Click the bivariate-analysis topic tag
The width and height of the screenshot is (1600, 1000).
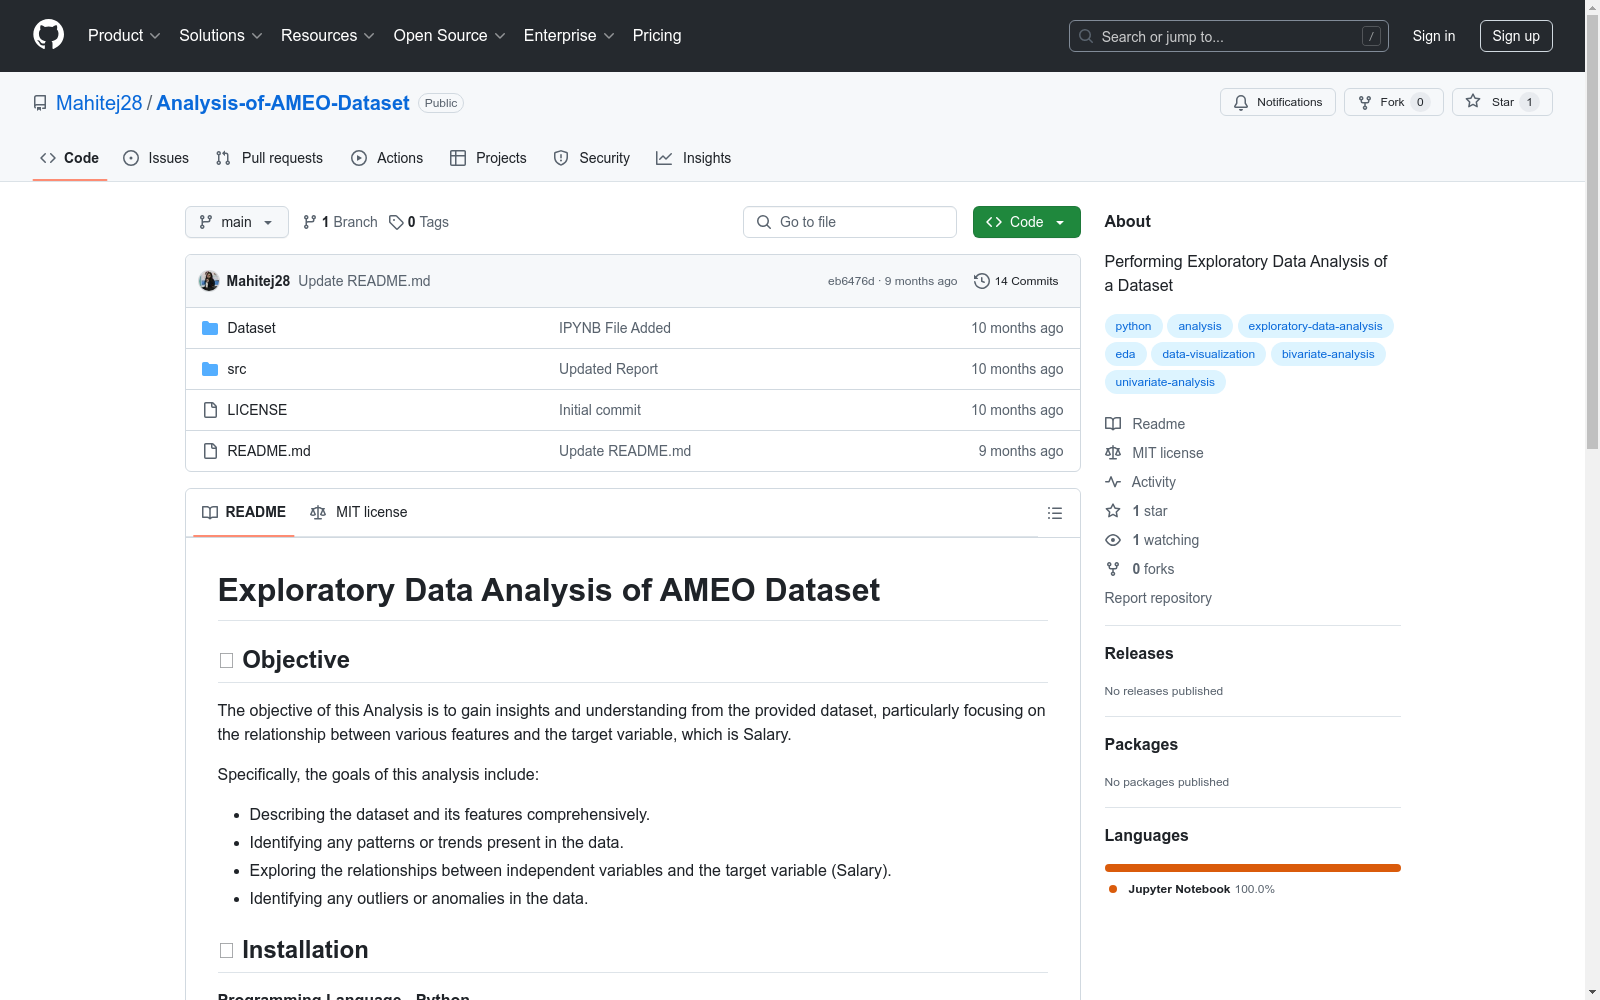[1328, 354]
